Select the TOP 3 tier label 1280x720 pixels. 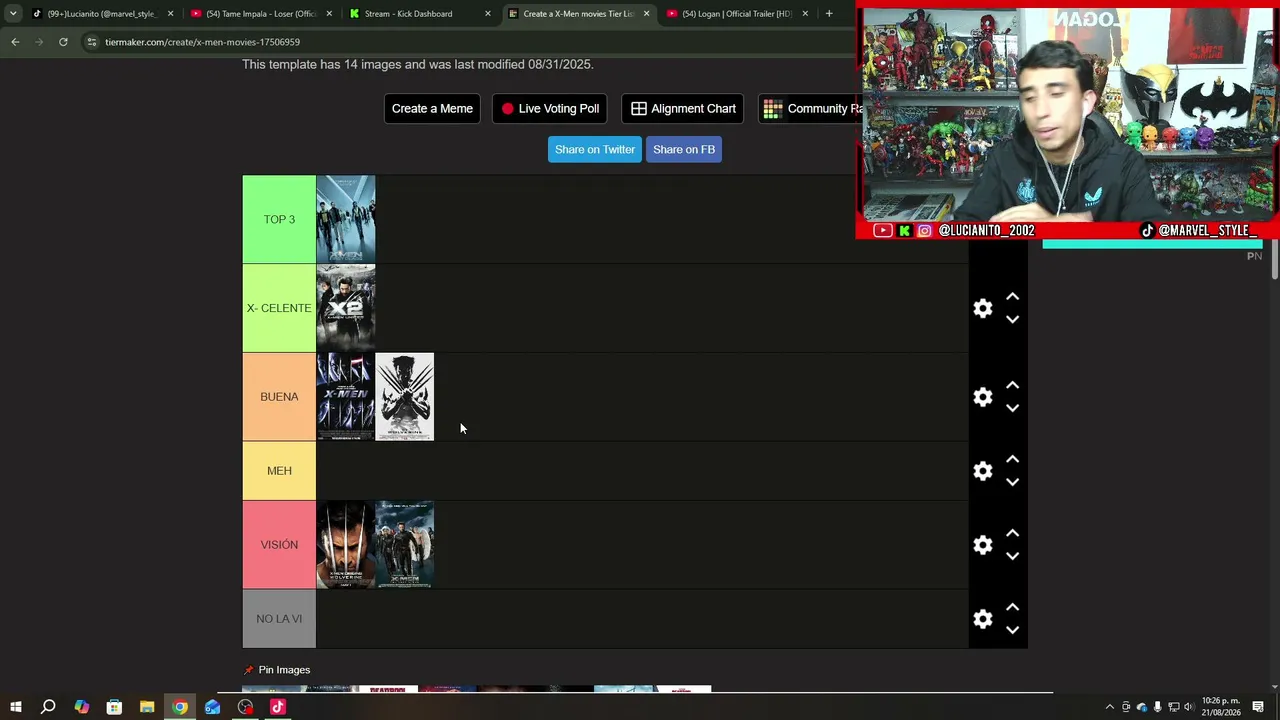click(x=279, y=220)
